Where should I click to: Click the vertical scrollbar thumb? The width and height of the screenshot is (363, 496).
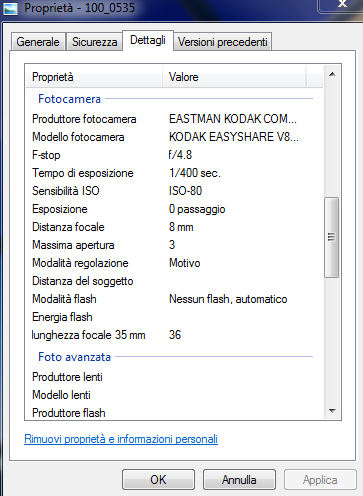pyautogui.click(x=332, y=237)
